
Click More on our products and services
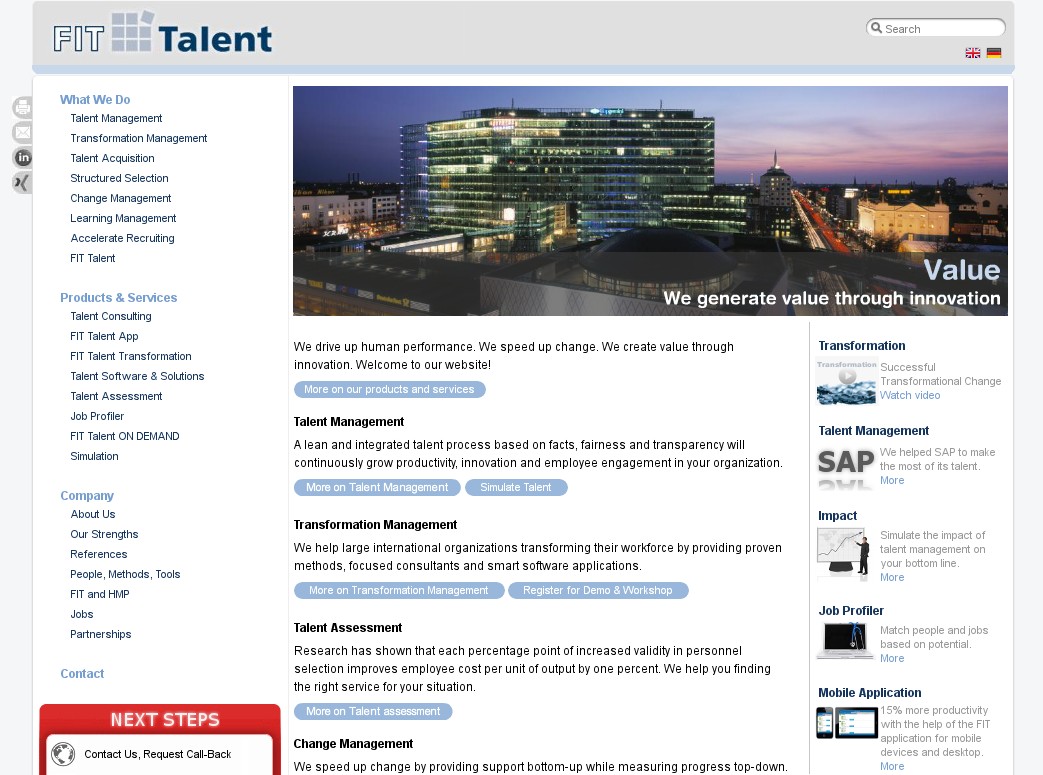point(390,390)
